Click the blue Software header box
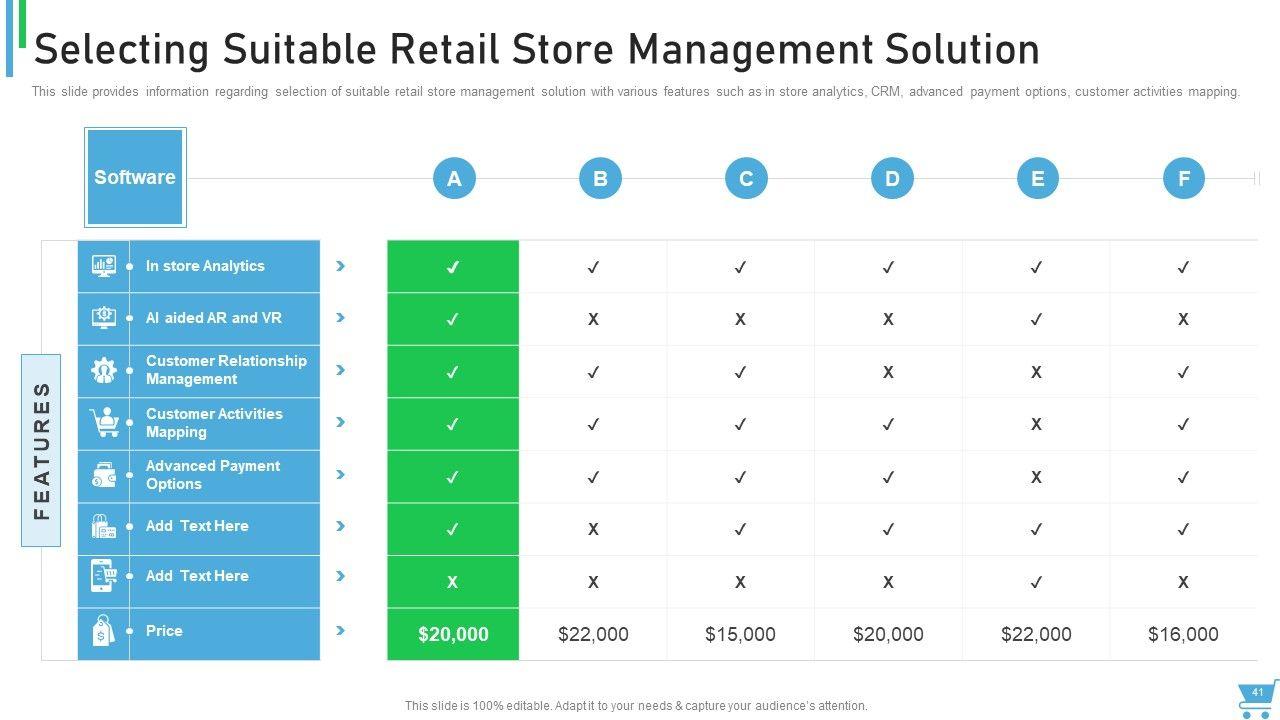1280x720 pixels. point(135,177)
